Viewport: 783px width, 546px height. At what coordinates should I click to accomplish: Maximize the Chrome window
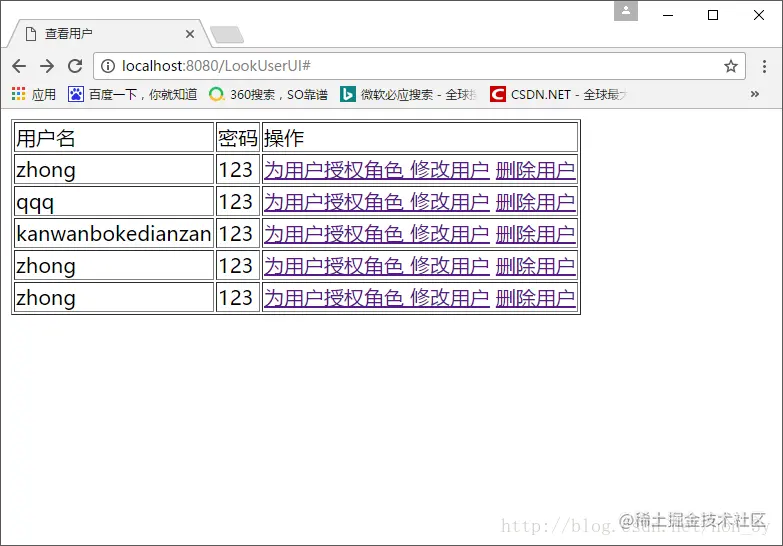[713, 15]
